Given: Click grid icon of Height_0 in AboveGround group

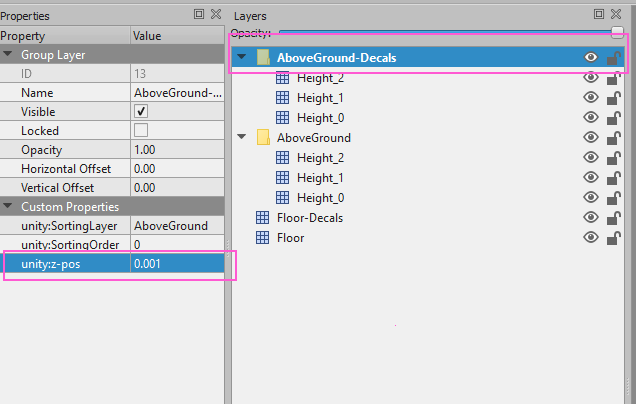Looking at the screenshot, I should coord(282,198).
